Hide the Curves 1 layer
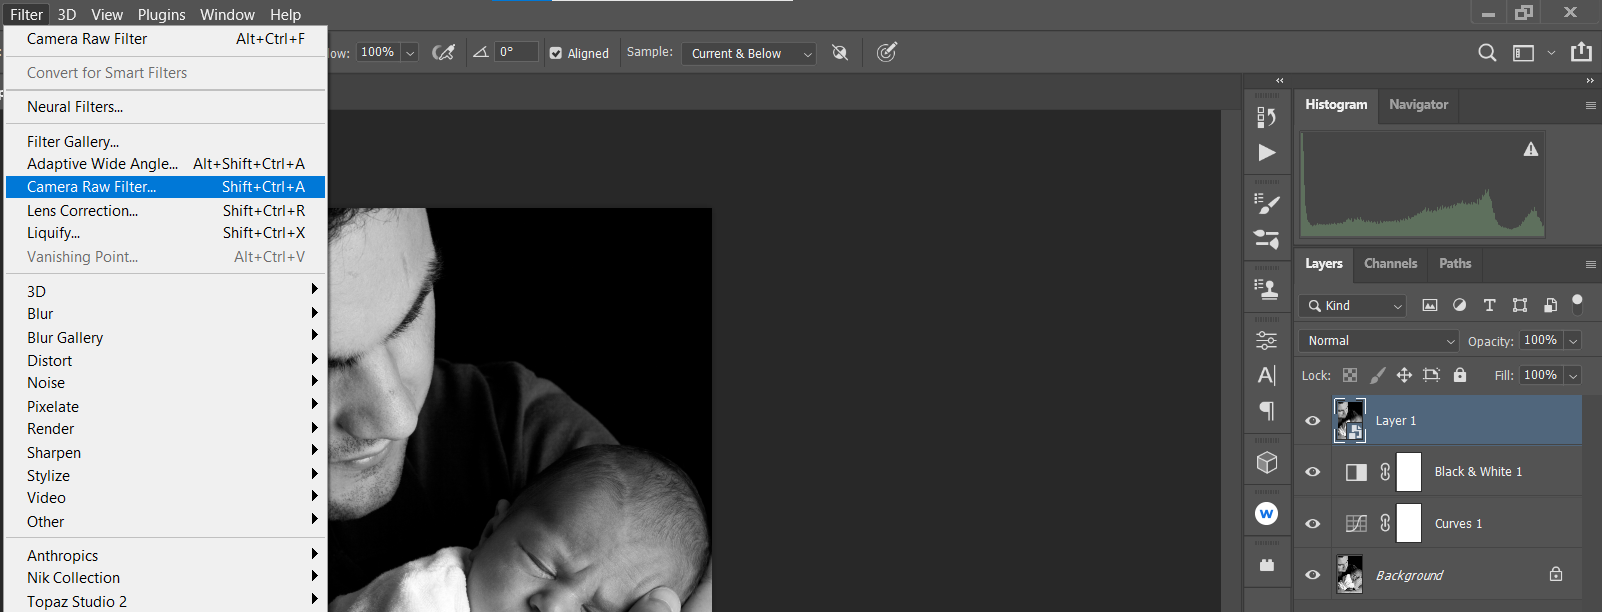1602x612 pixels. click(x=1313, y=524)
